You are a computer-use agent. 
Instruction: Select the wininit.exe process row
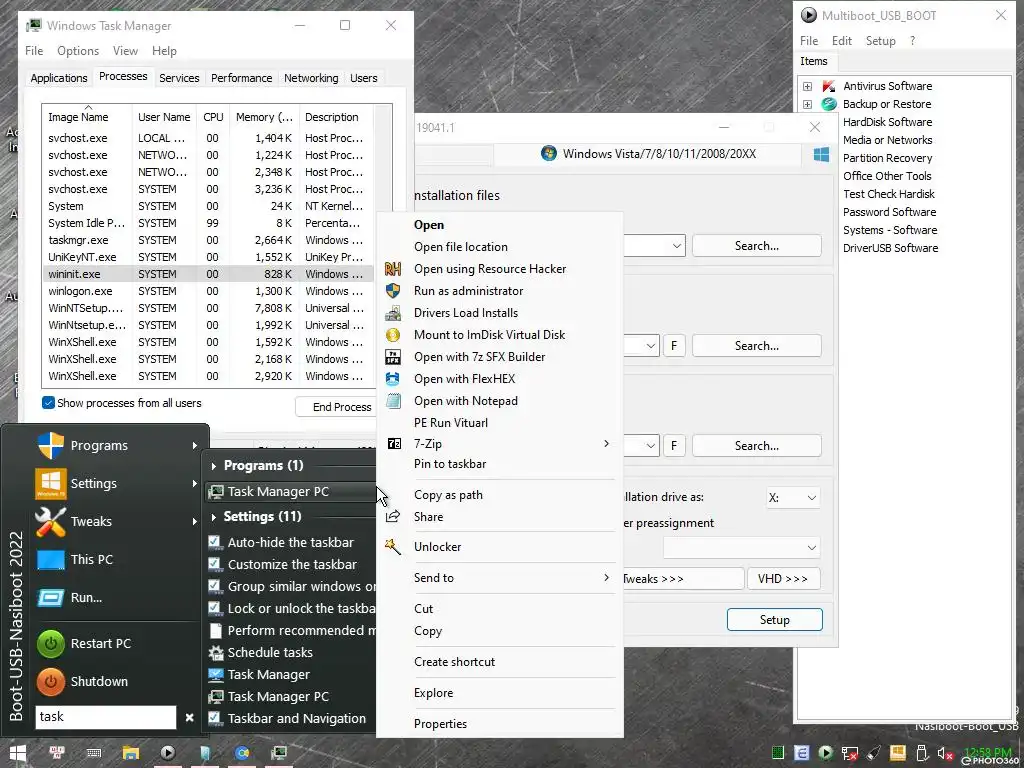[208, 274]
